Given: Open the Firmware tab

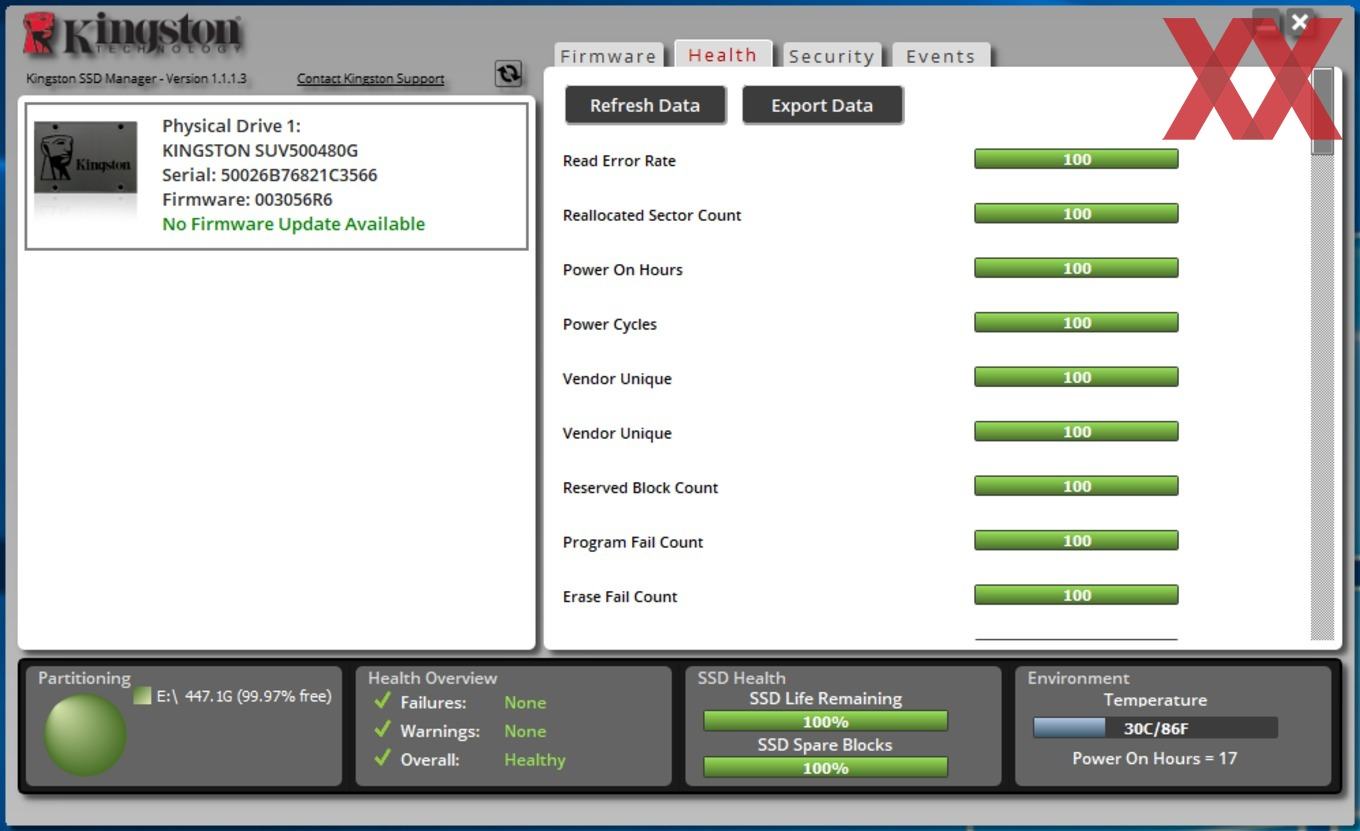Looking at the screenshot, I should tap(608, 56).
